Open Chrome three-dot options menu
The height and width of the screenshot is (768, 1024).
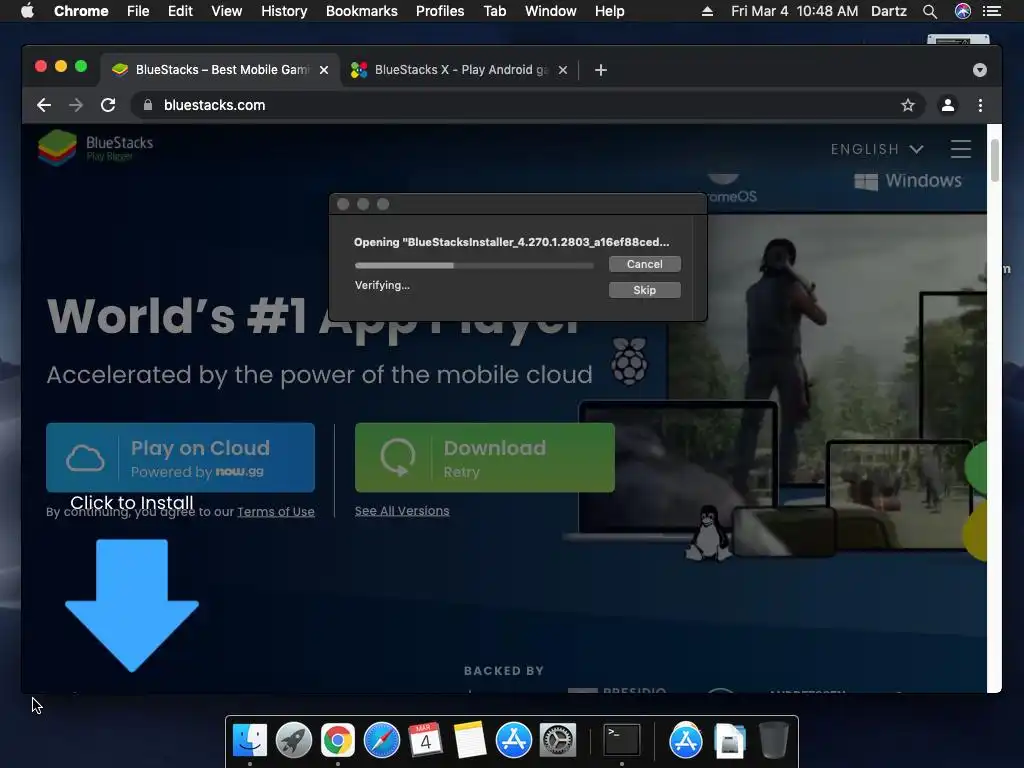980,105
